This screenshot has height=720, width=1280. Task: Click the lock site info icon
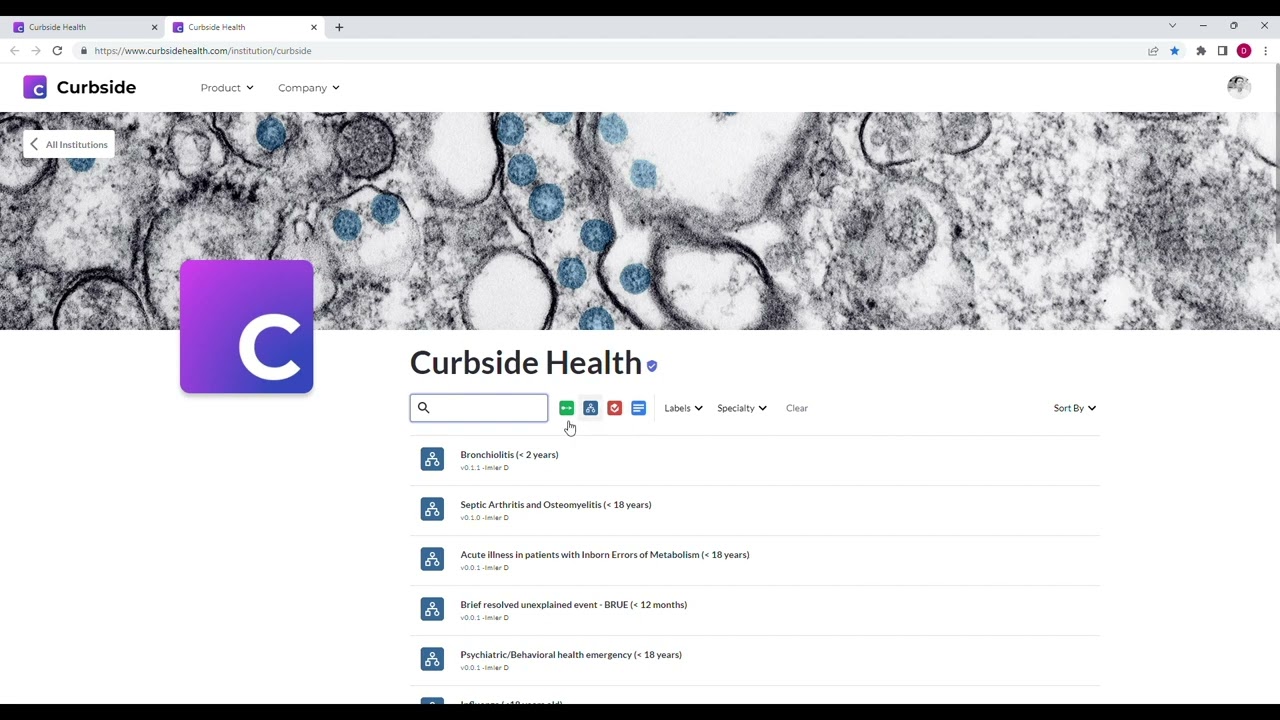(84, 51)
